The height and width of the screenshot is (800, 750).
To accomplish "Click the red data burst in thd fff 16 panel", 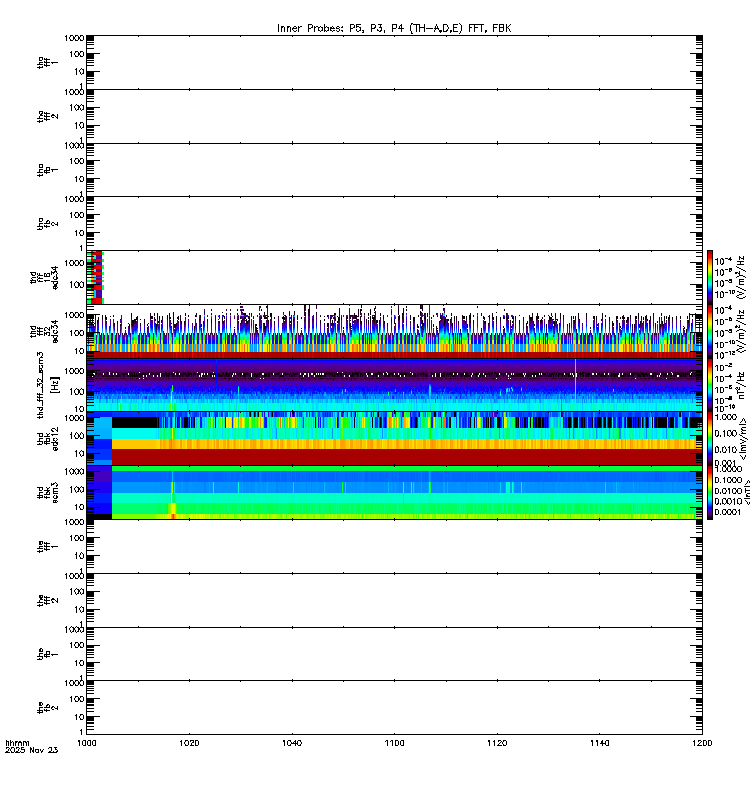I will pos(95,277).
